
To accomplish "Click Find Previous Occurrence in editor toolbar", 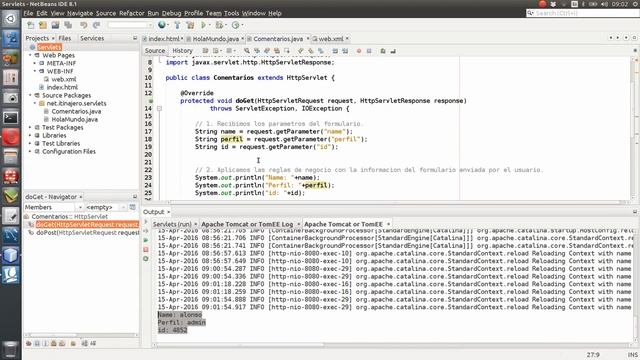I will click(257, 51).
